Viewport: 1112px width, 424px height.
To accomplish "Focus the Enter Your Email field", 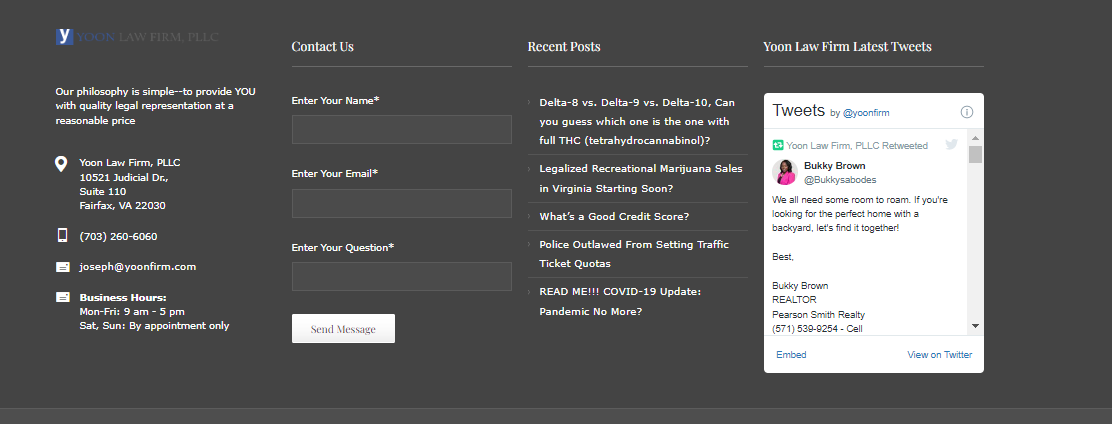I will pos(401,204).
